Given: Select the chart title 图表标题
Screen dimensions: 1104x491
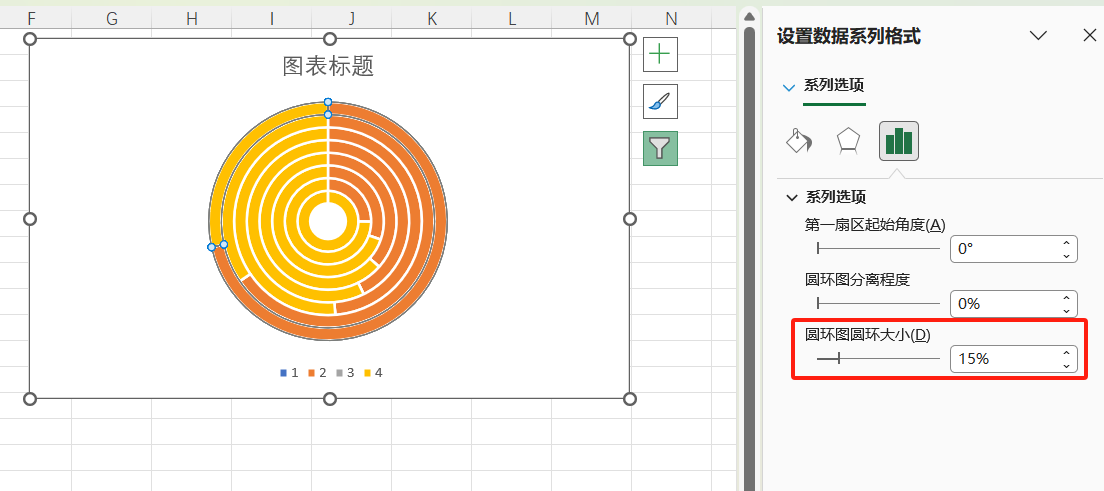Looking at the screenshot, I should pos(328,66).
